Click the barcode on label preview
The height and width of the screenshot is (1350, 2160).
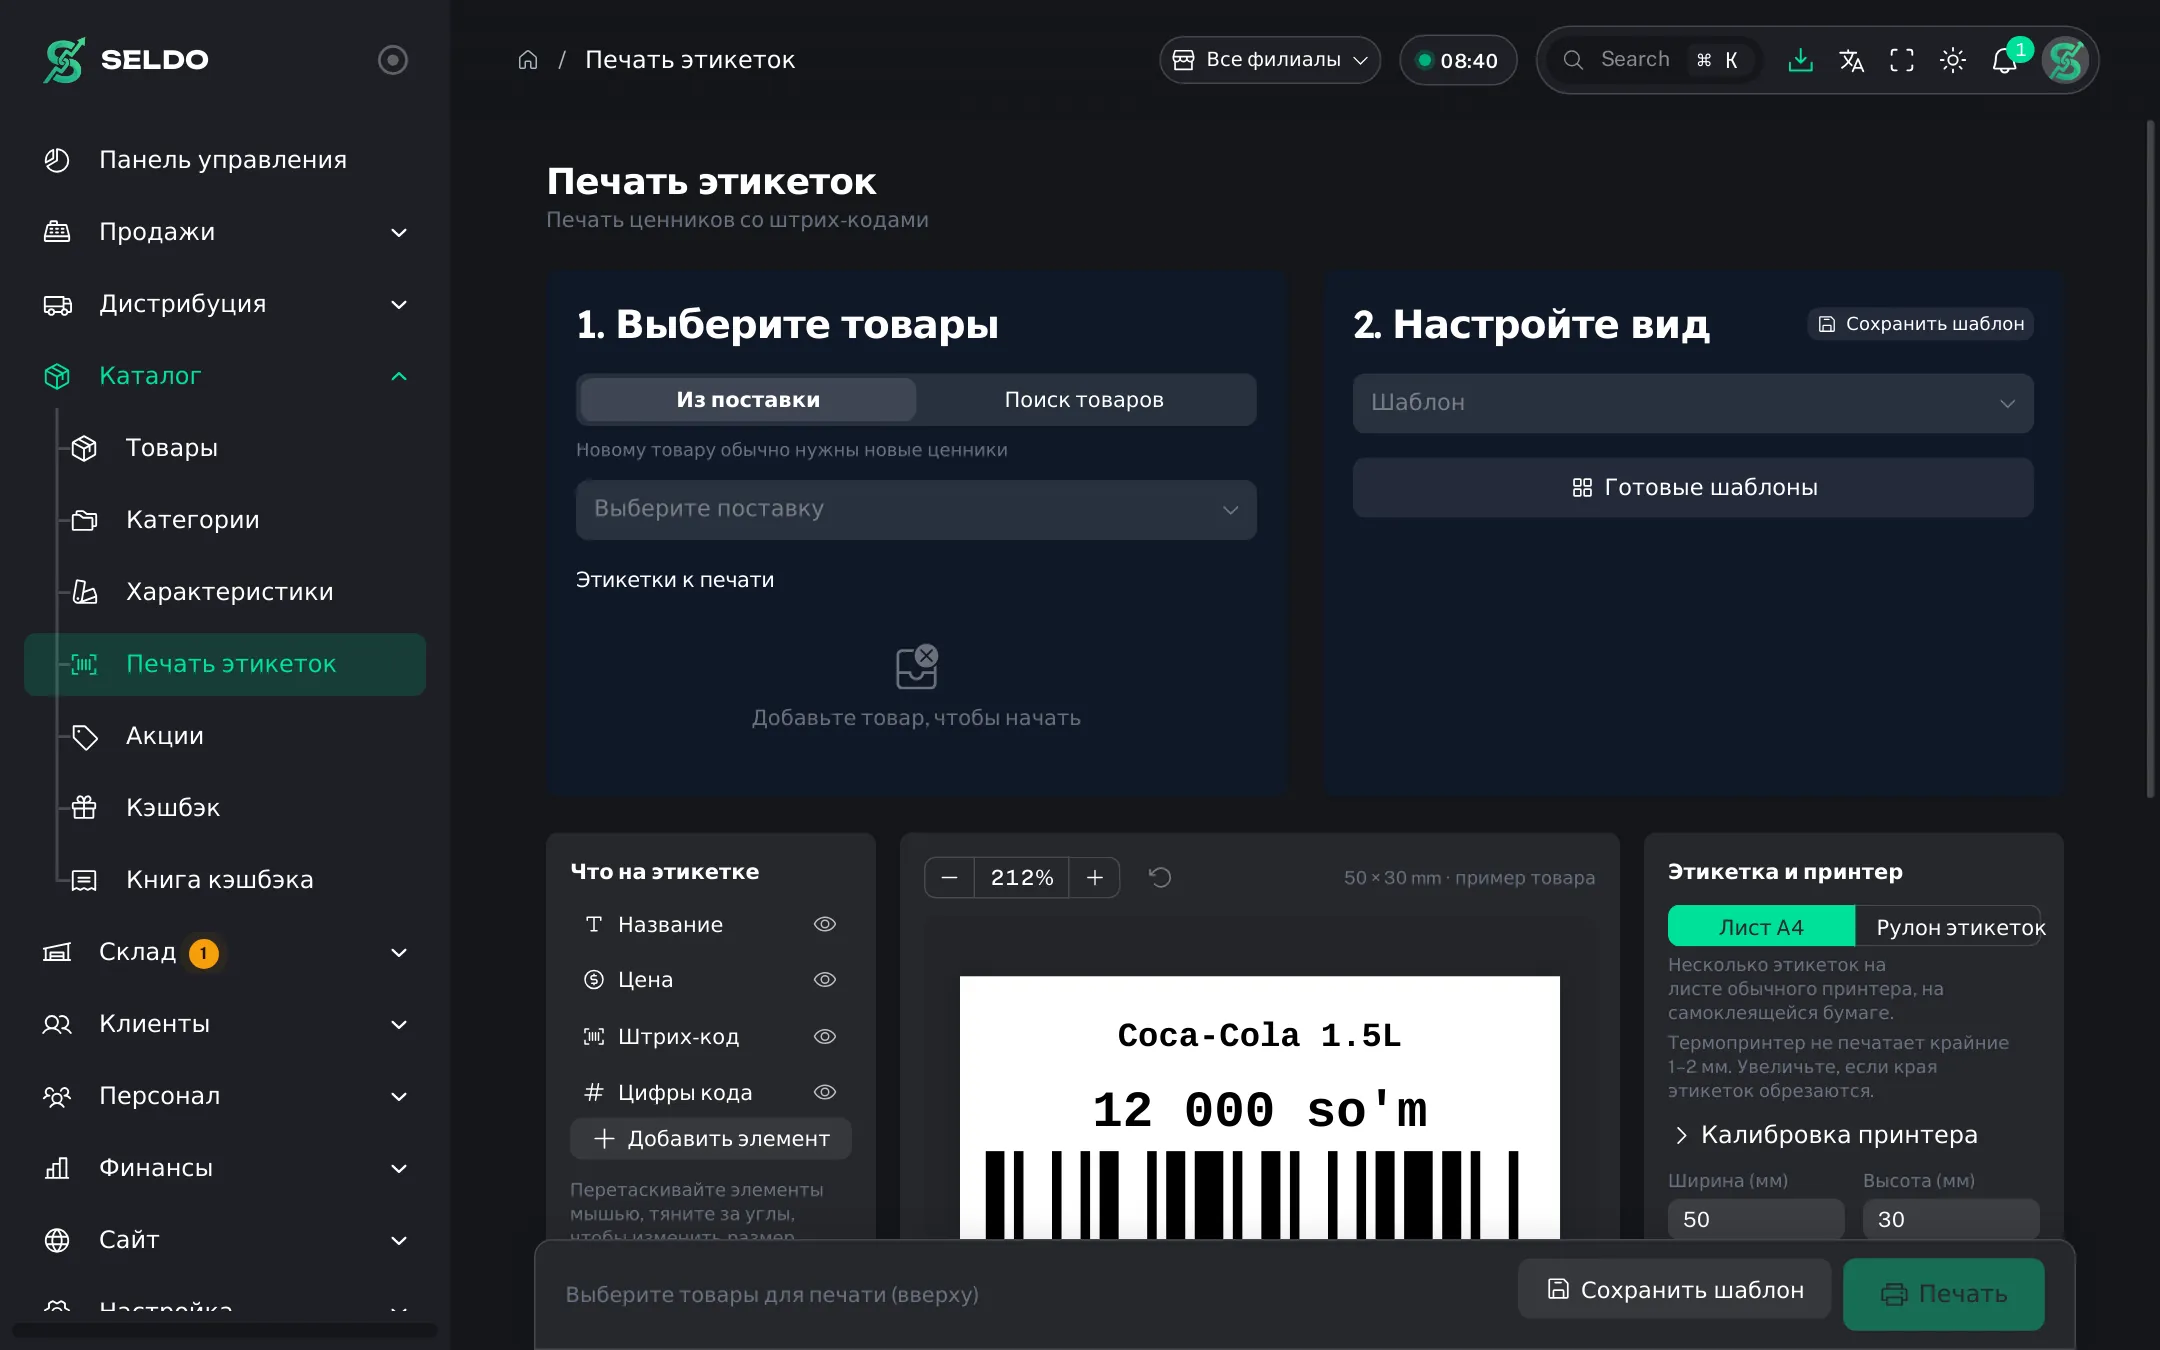(x=1252, y=1194)
